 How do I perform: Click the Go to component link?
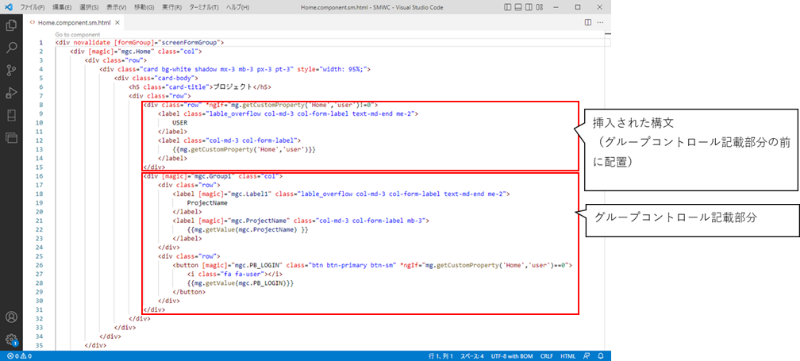tap(78, 35)
